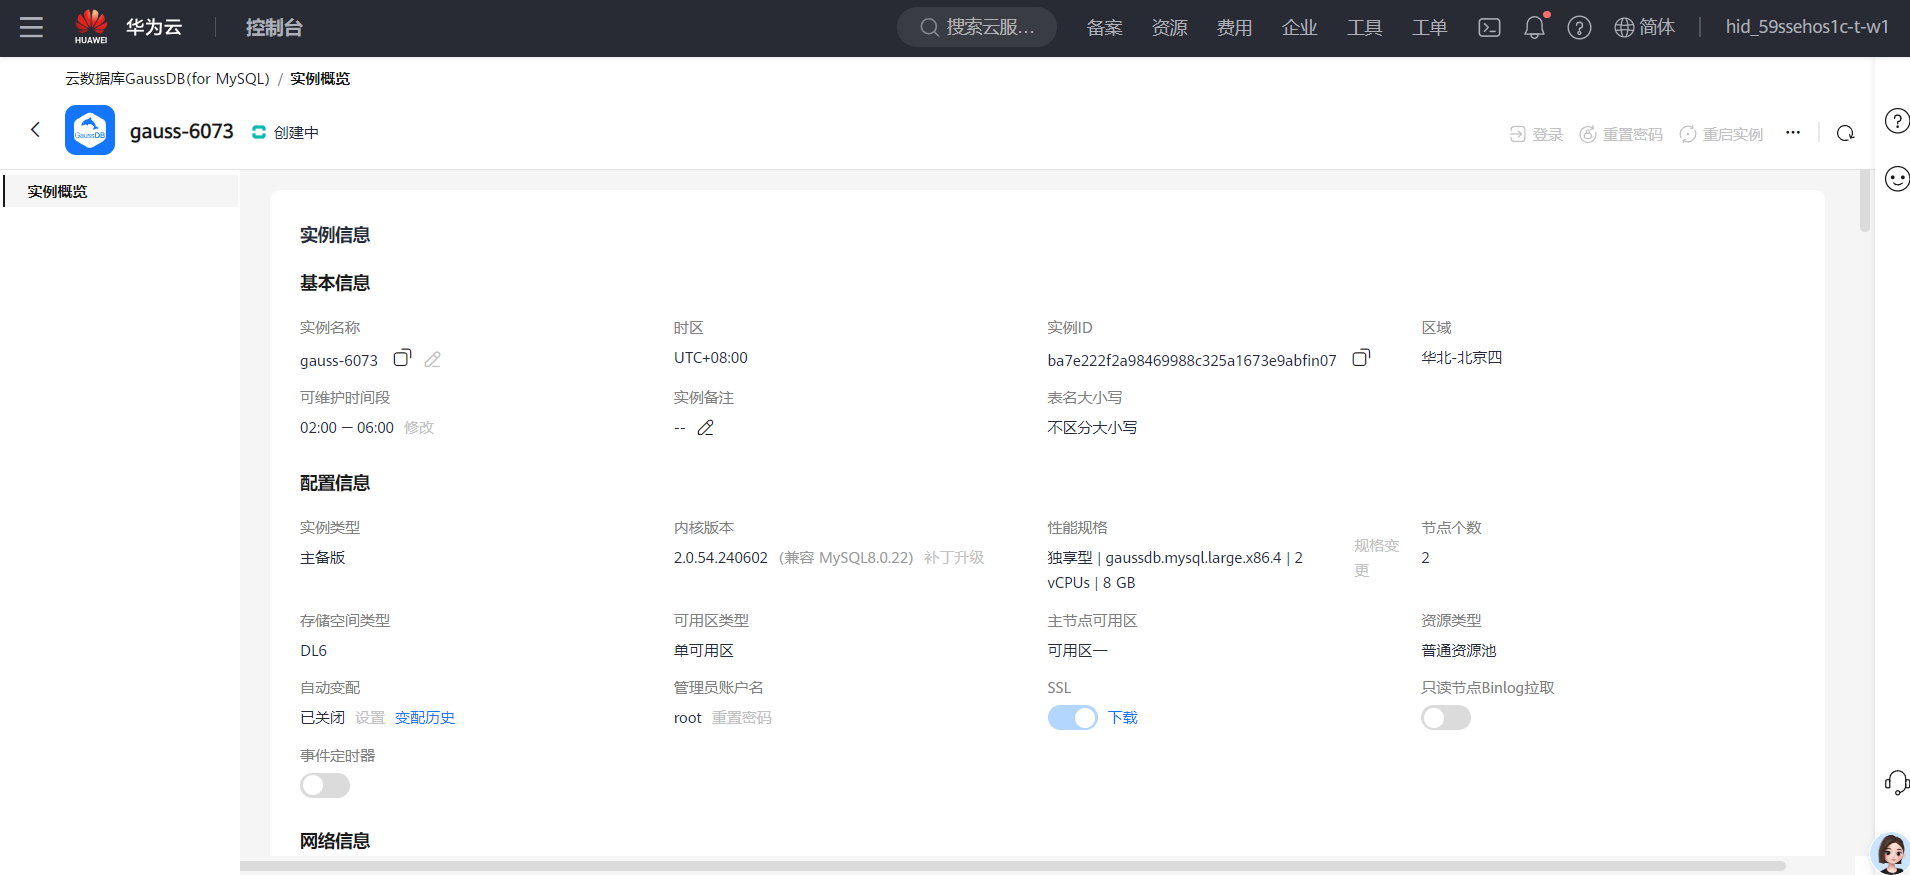Click 修改 for maintenance window
The width and height of the screenshot is (1910, 875).
(x=419, y=428)
